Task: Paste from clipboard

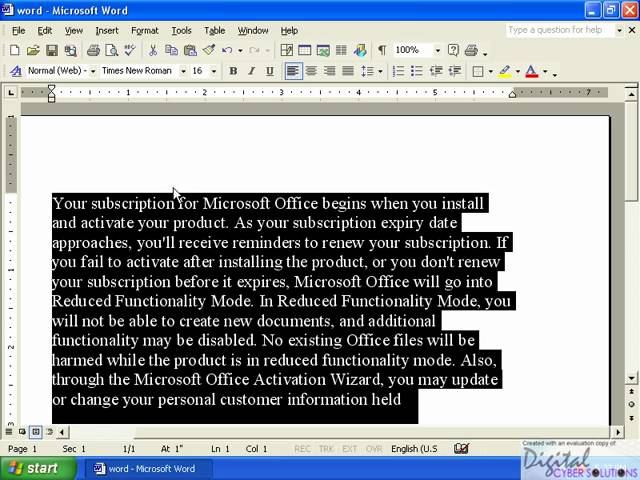Action: click(190, 50)
